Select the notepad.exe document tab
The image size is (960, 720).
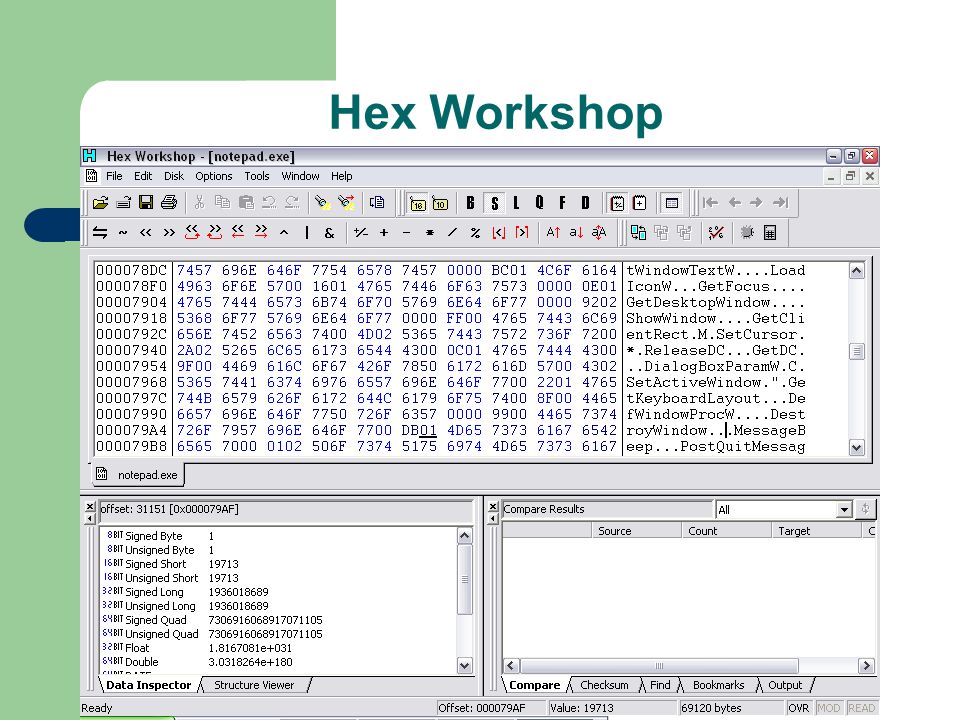(x=138, y=475)
